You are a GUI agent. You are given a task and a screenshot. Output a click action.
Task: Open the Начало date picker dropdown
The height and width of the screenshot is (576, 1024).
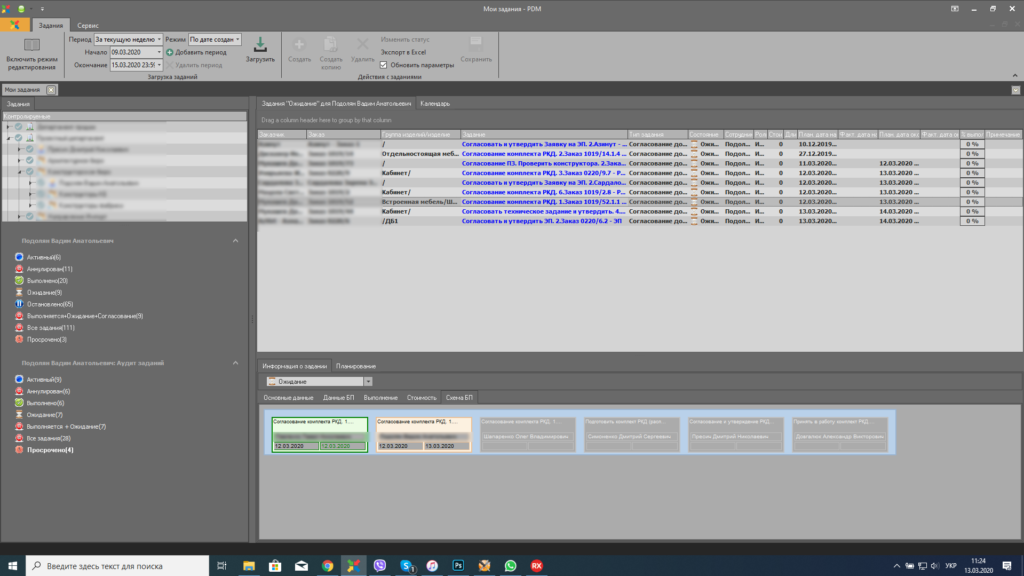click(159, 52)
